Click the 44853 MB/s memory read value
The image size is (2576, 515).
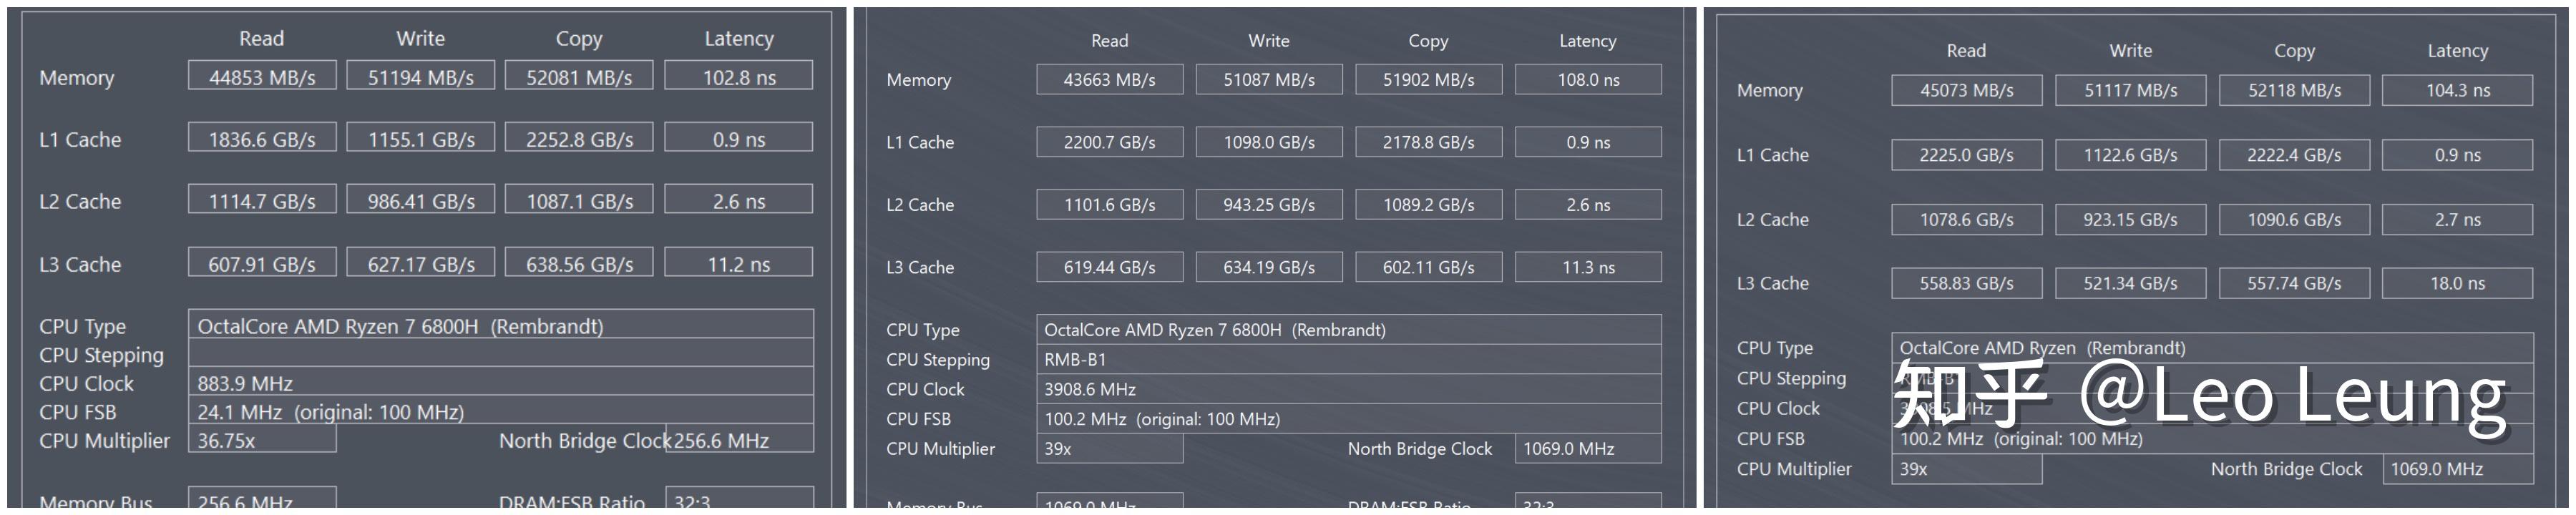pos(262,77)
